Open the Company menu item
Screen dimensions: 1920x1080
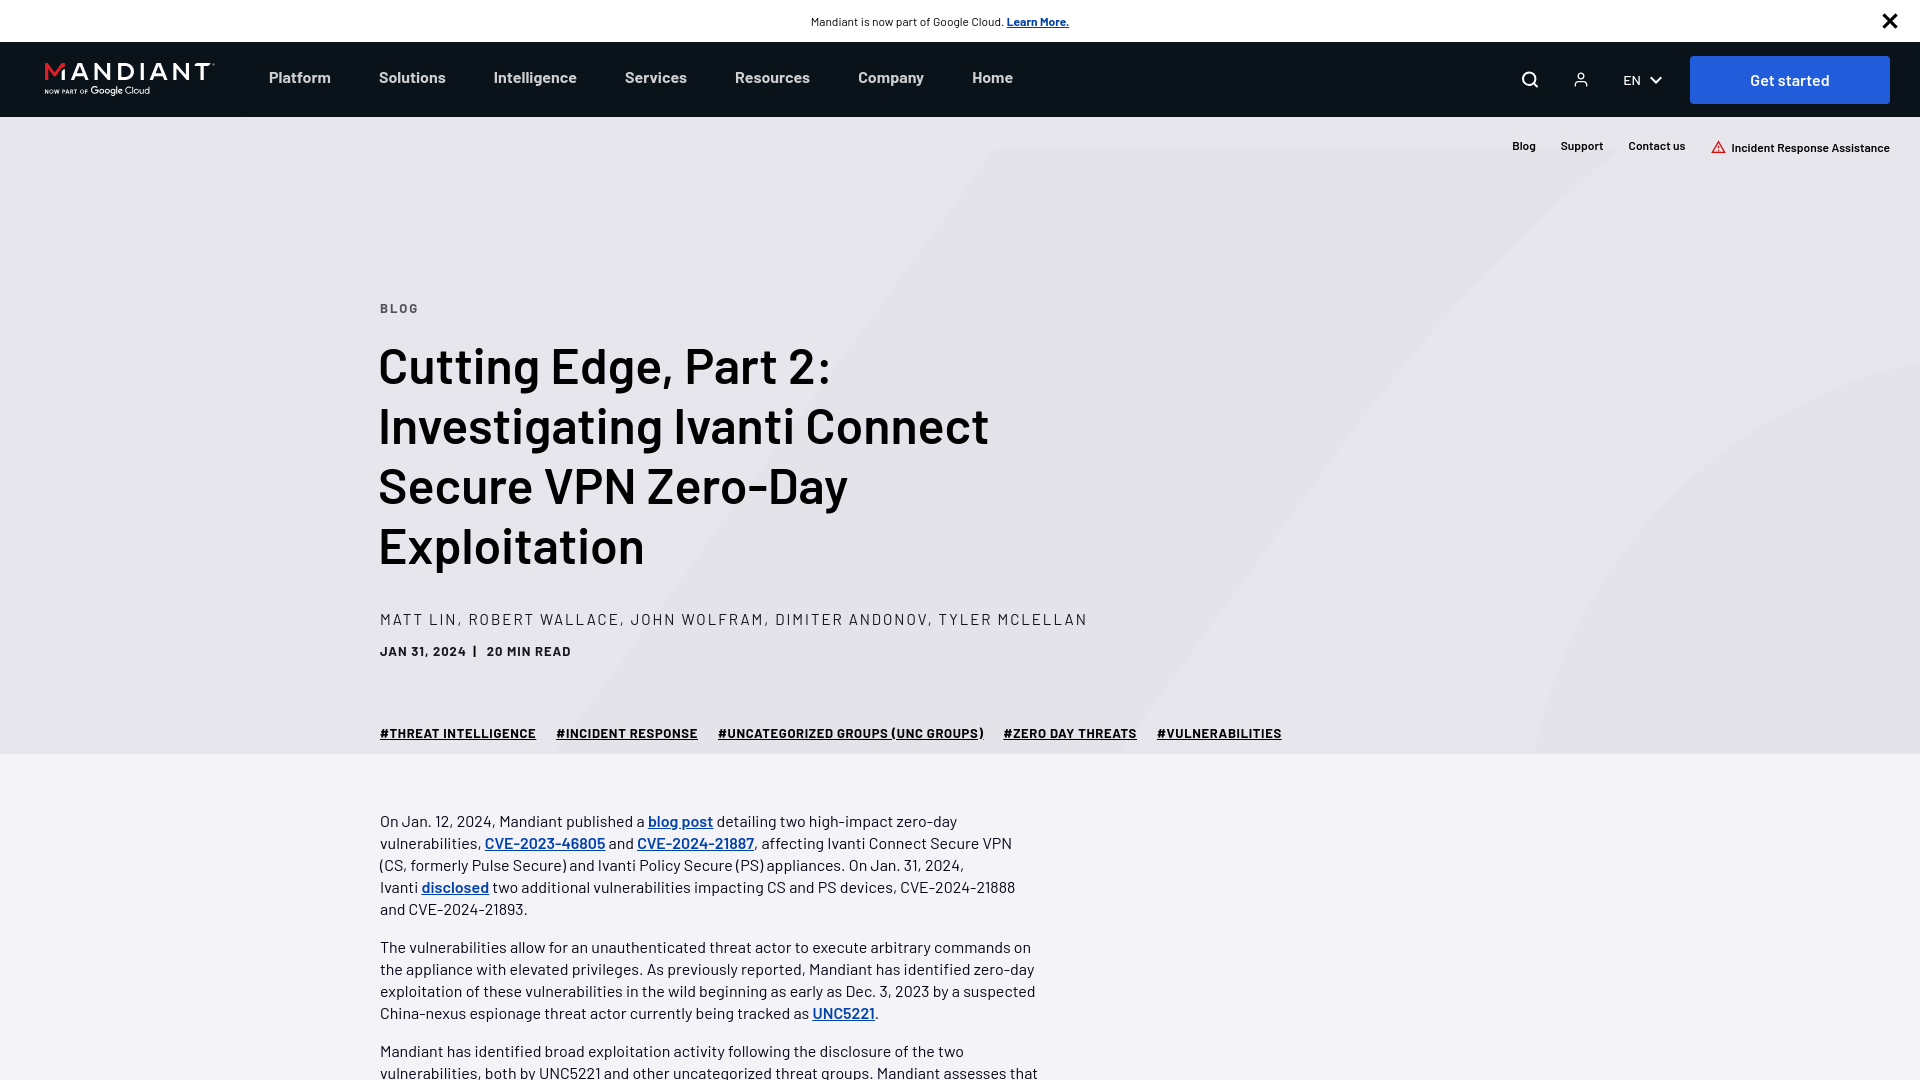pos(891,76)
